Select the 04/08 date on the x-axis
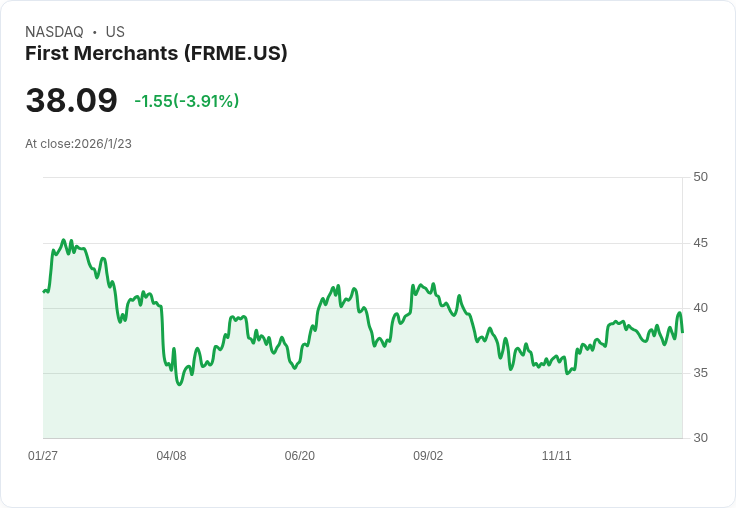Screen dimensions: 736x508 pyautogui.click(x=171, y=456)
